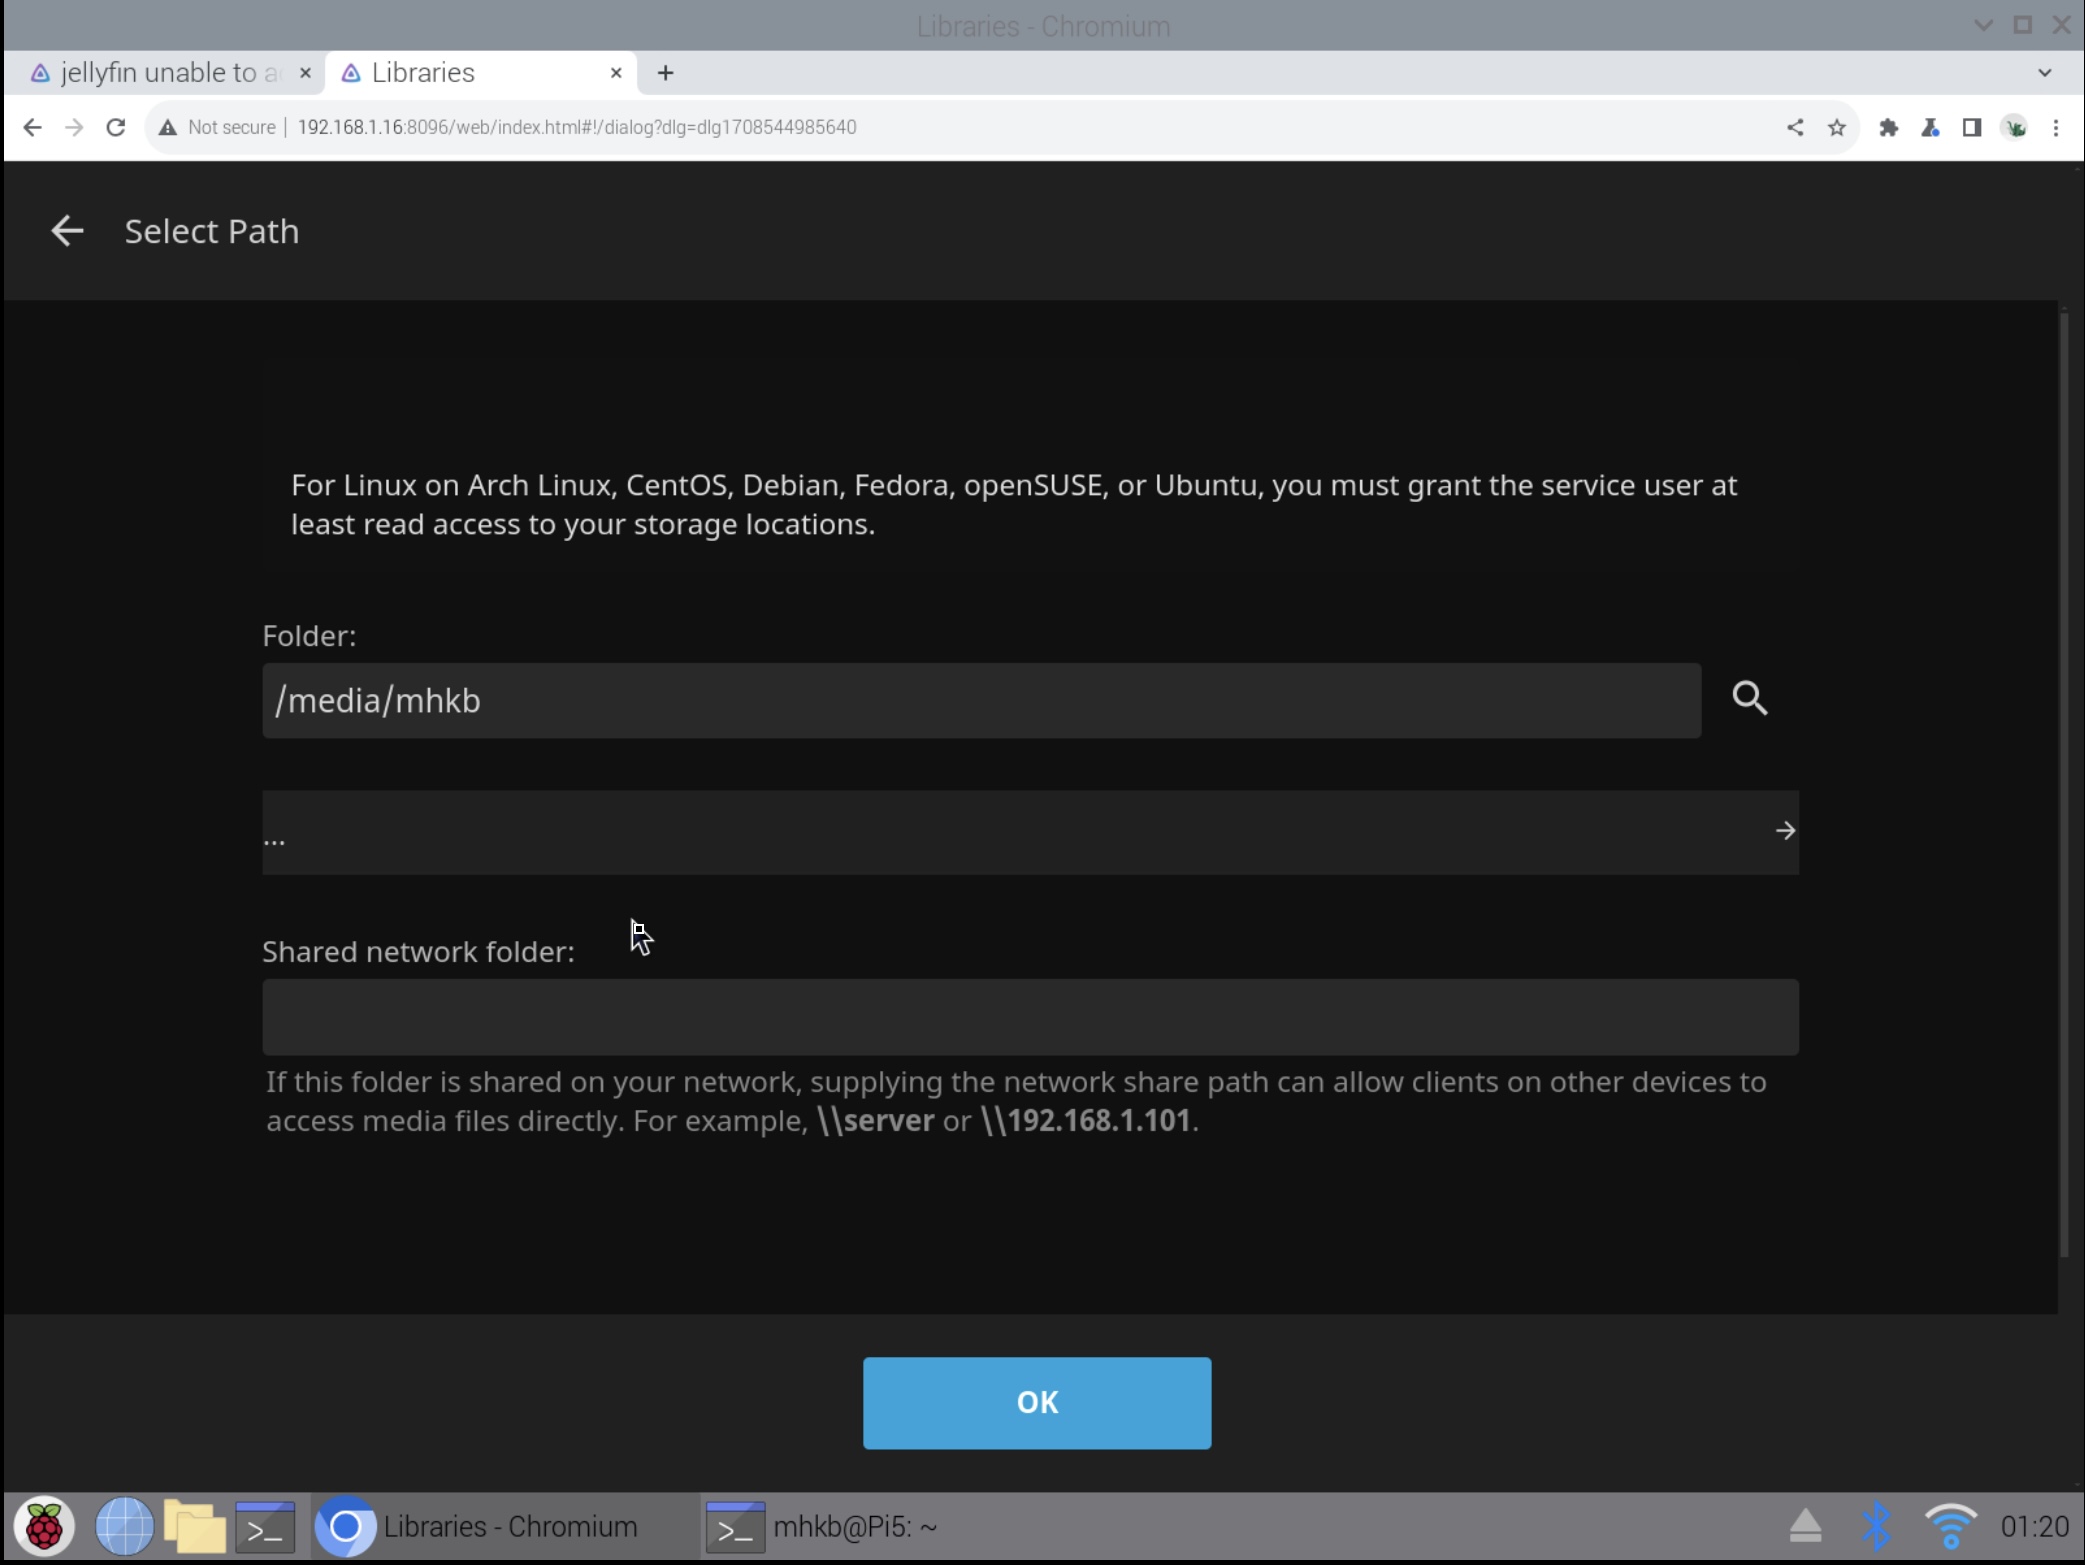The image size is (2085, 1565).
Task: Open a new browser tab
Action: tap(665, 73)
